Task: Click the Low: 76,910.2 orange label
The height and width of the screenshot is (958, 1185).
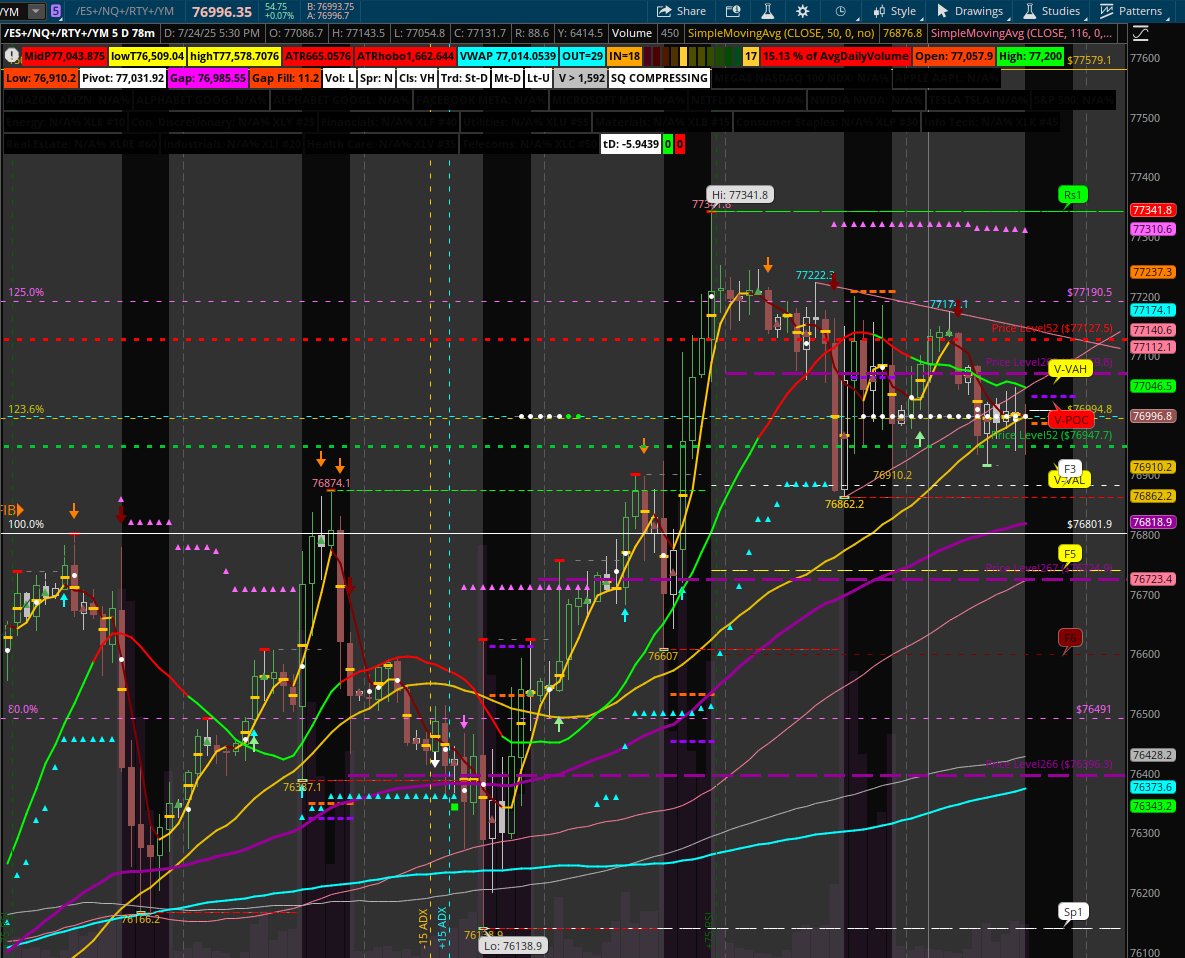Action: point(41,78)
